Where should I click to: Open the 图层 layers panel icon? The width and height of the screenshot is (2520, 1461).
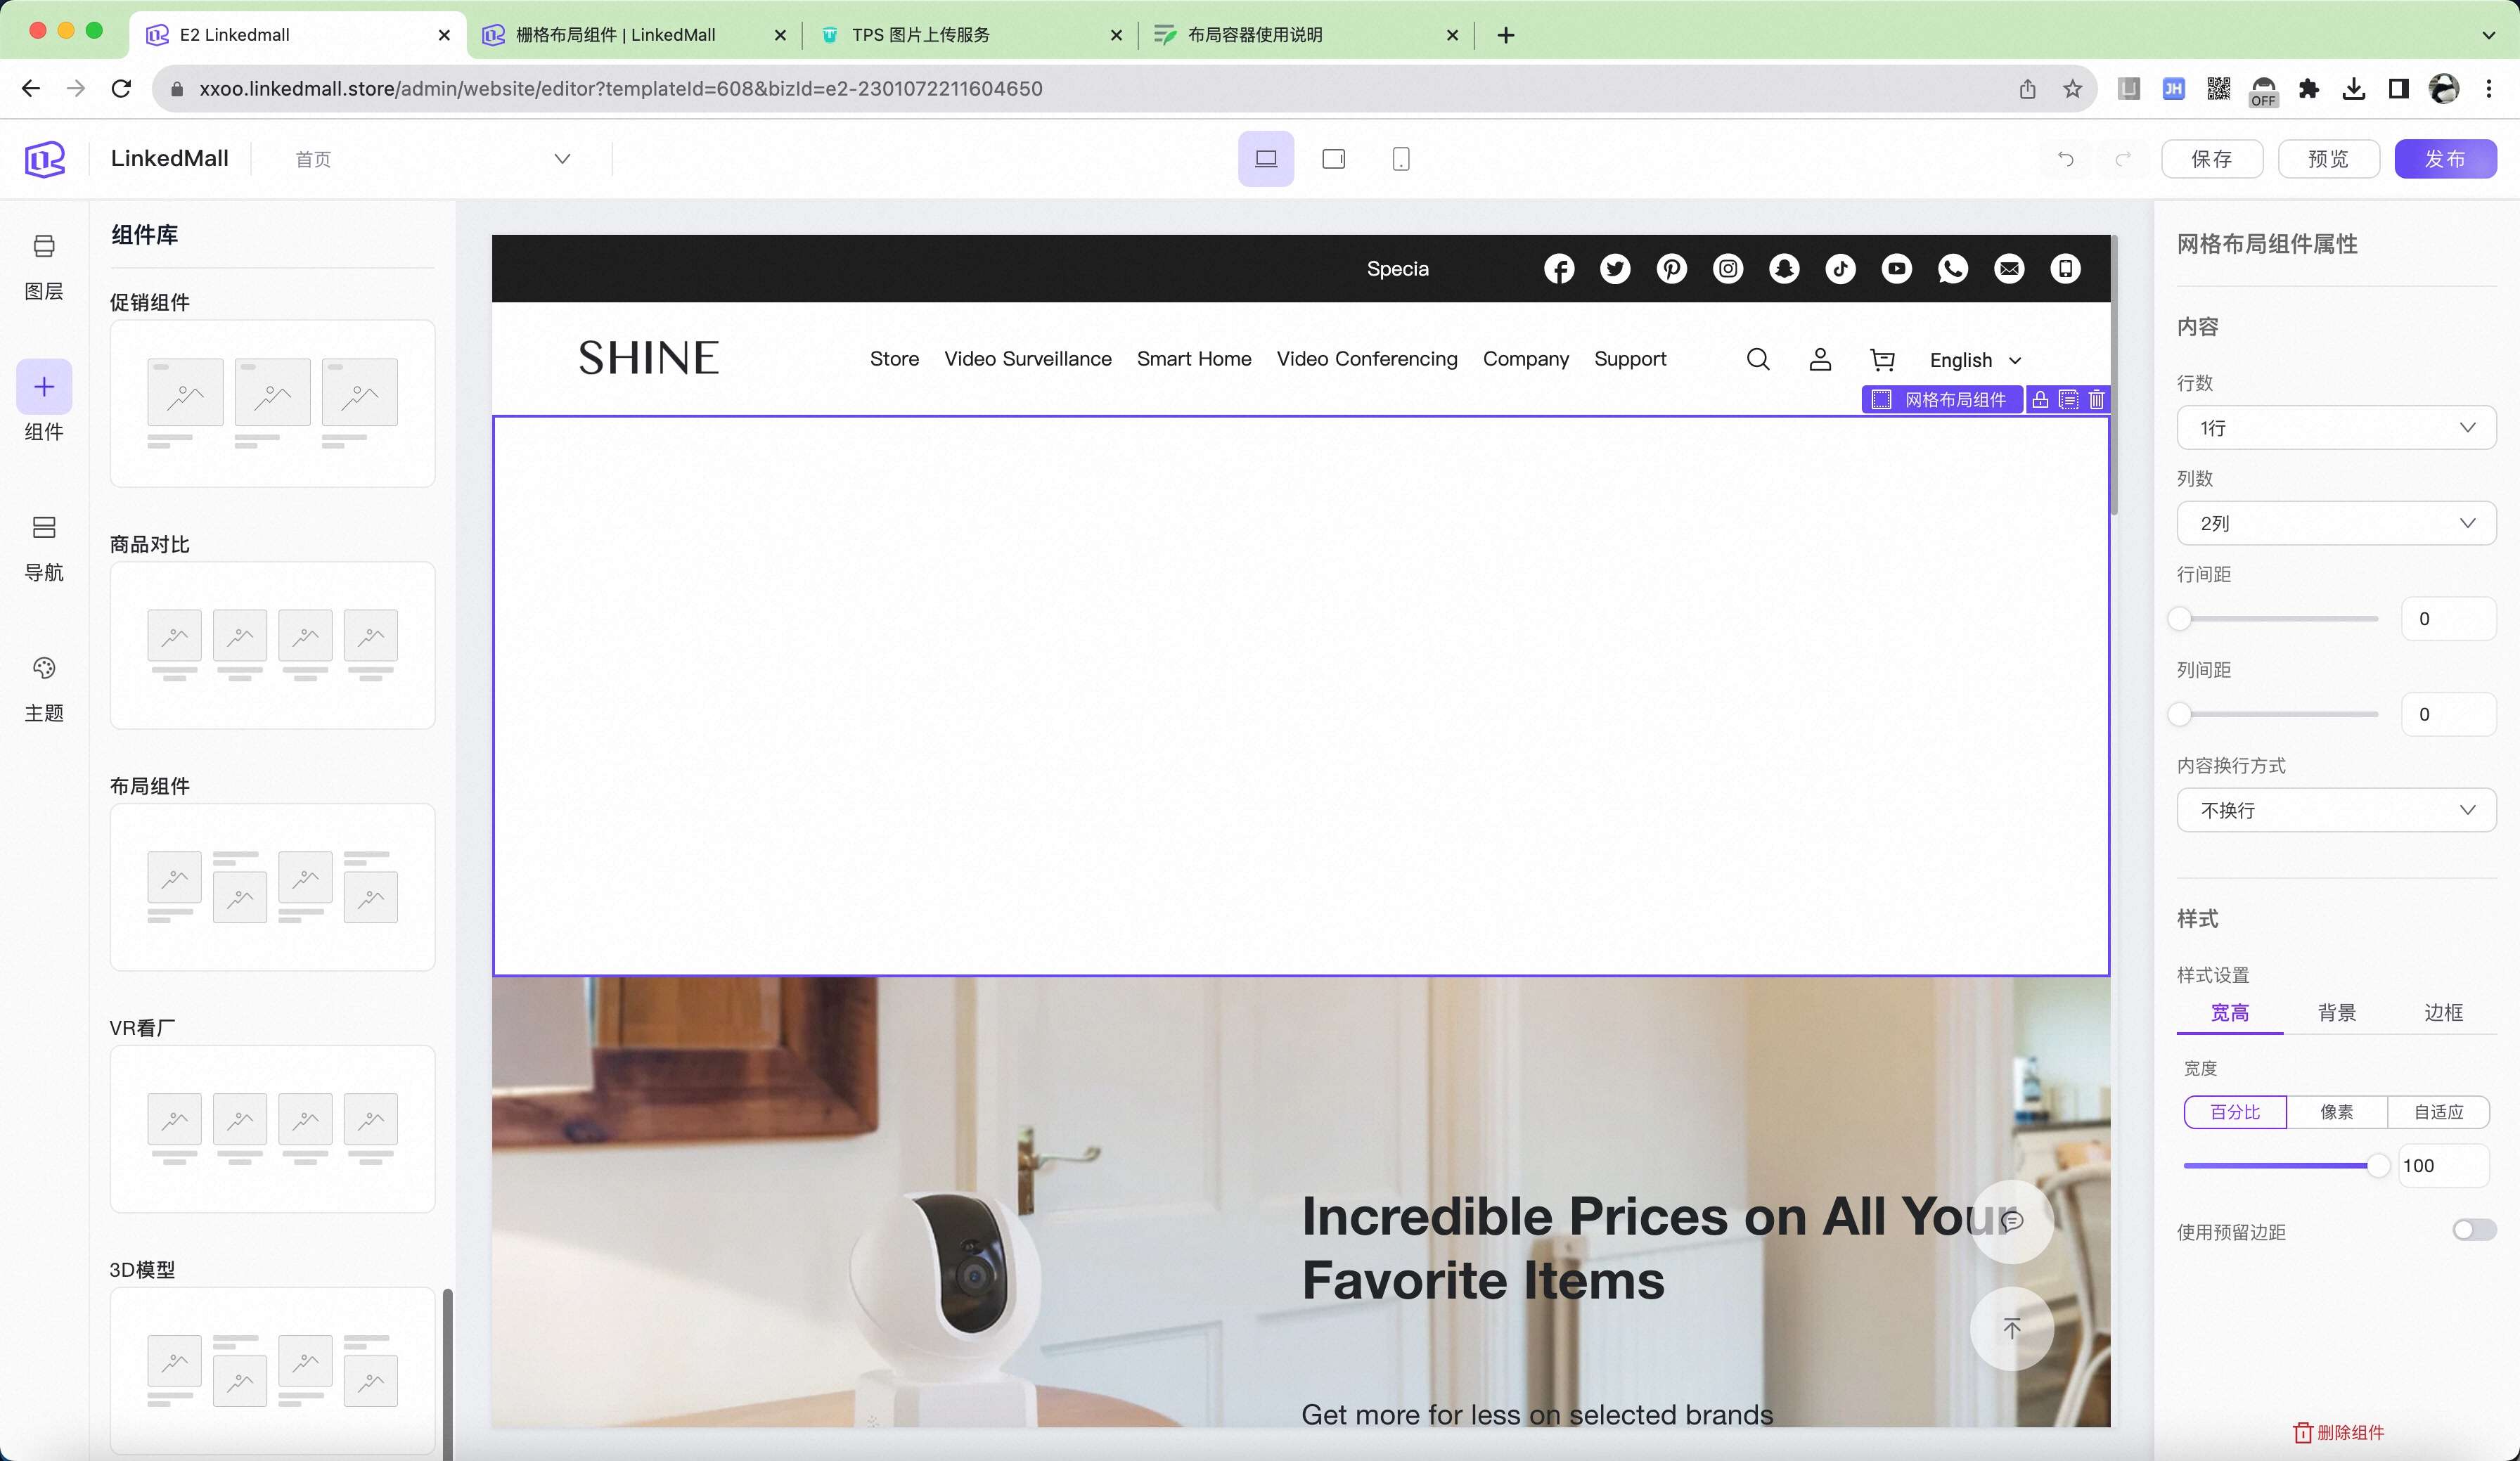point(44,247)
